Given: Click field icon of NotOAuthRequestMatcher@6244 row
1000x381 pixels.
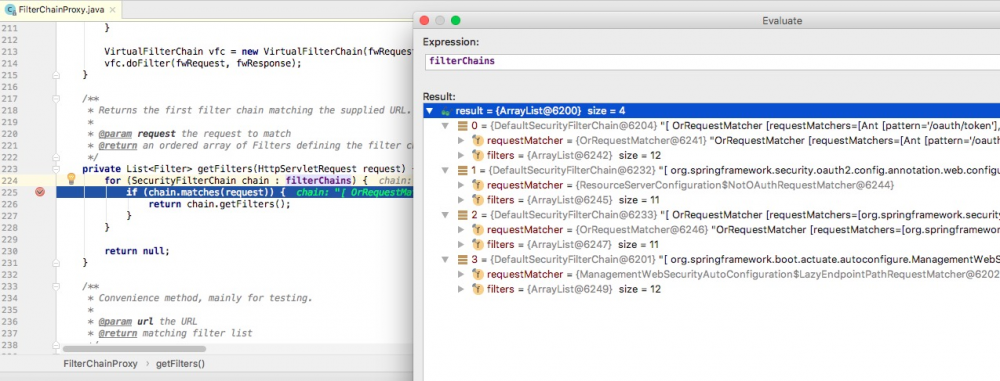Looking at the screenshot, I should pos(477,185).
